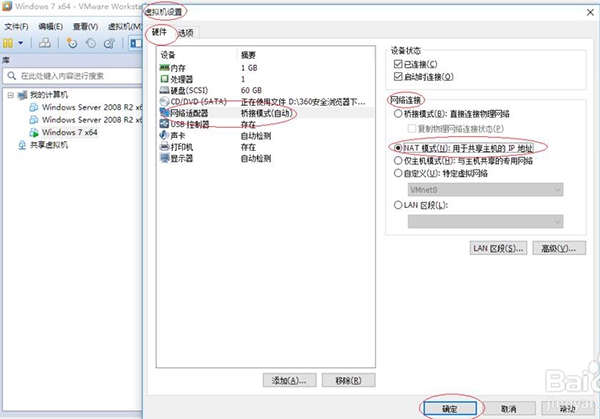Screen dimensions: 600x419
Task: Click the revert snapshot toolbar icon
Action: [x=91, y=43]
